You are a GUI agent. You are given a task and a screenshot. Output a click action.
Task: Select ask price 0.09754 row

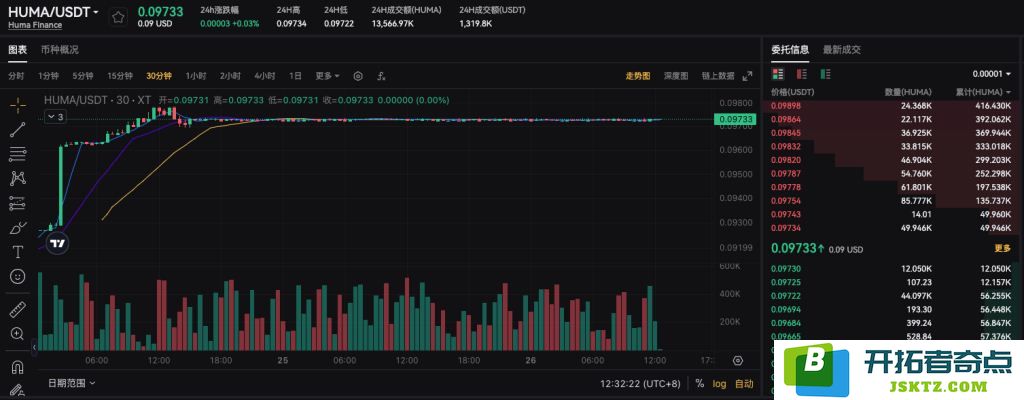891,201
